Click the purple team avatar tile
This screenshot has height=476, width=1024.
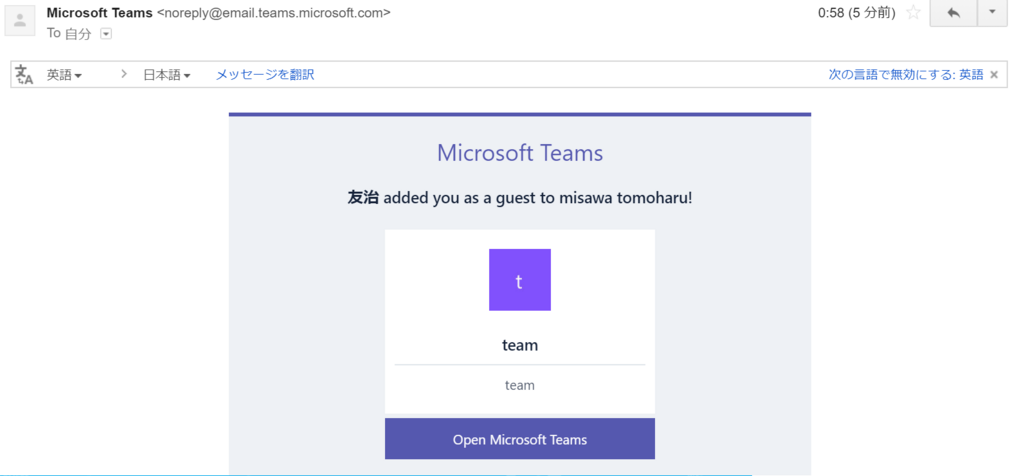pos(520,279)
